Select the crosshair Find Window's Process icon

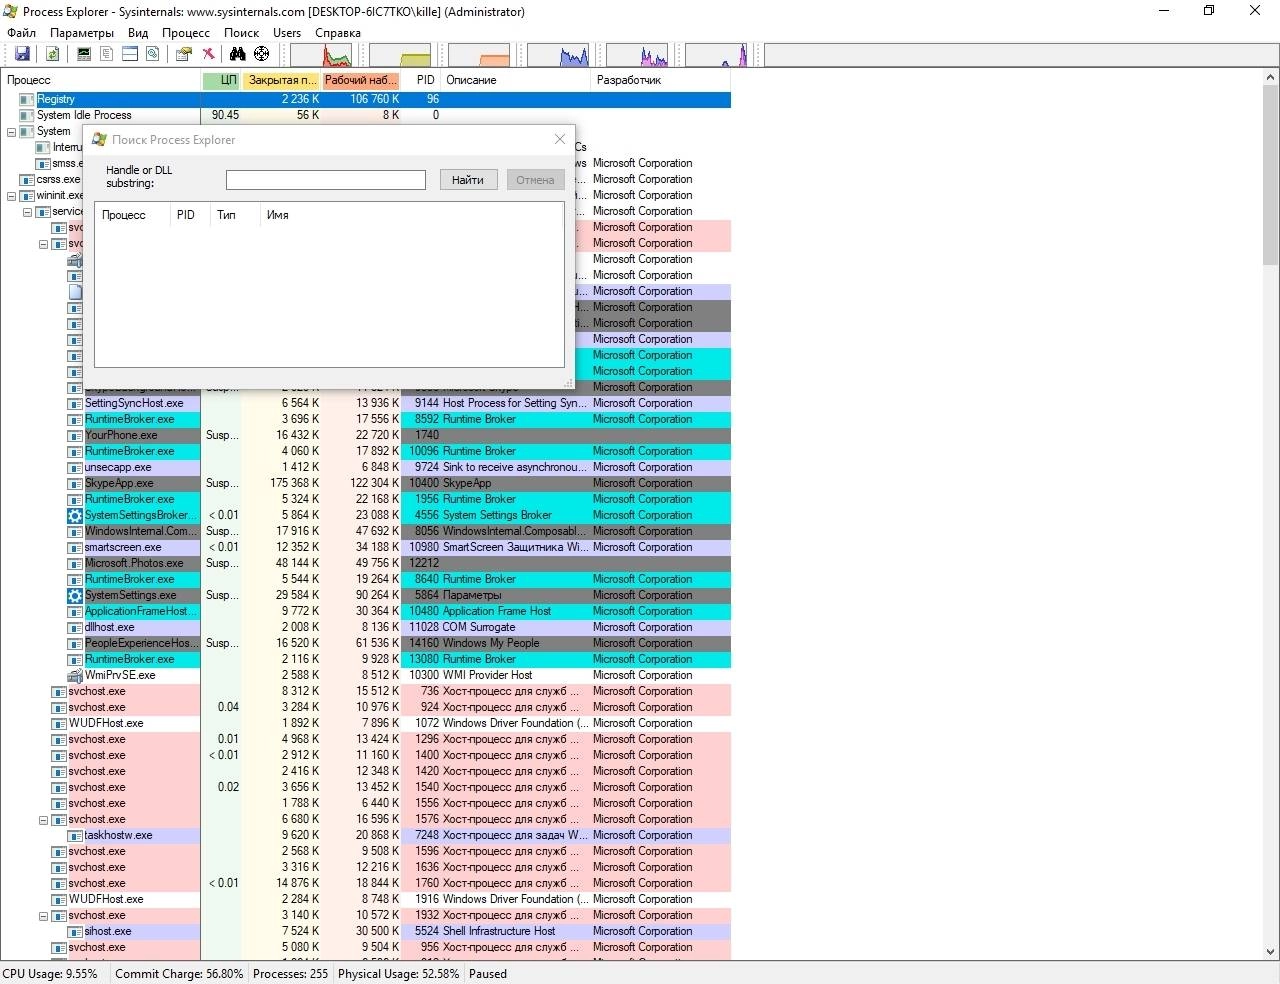coord(262,54)
